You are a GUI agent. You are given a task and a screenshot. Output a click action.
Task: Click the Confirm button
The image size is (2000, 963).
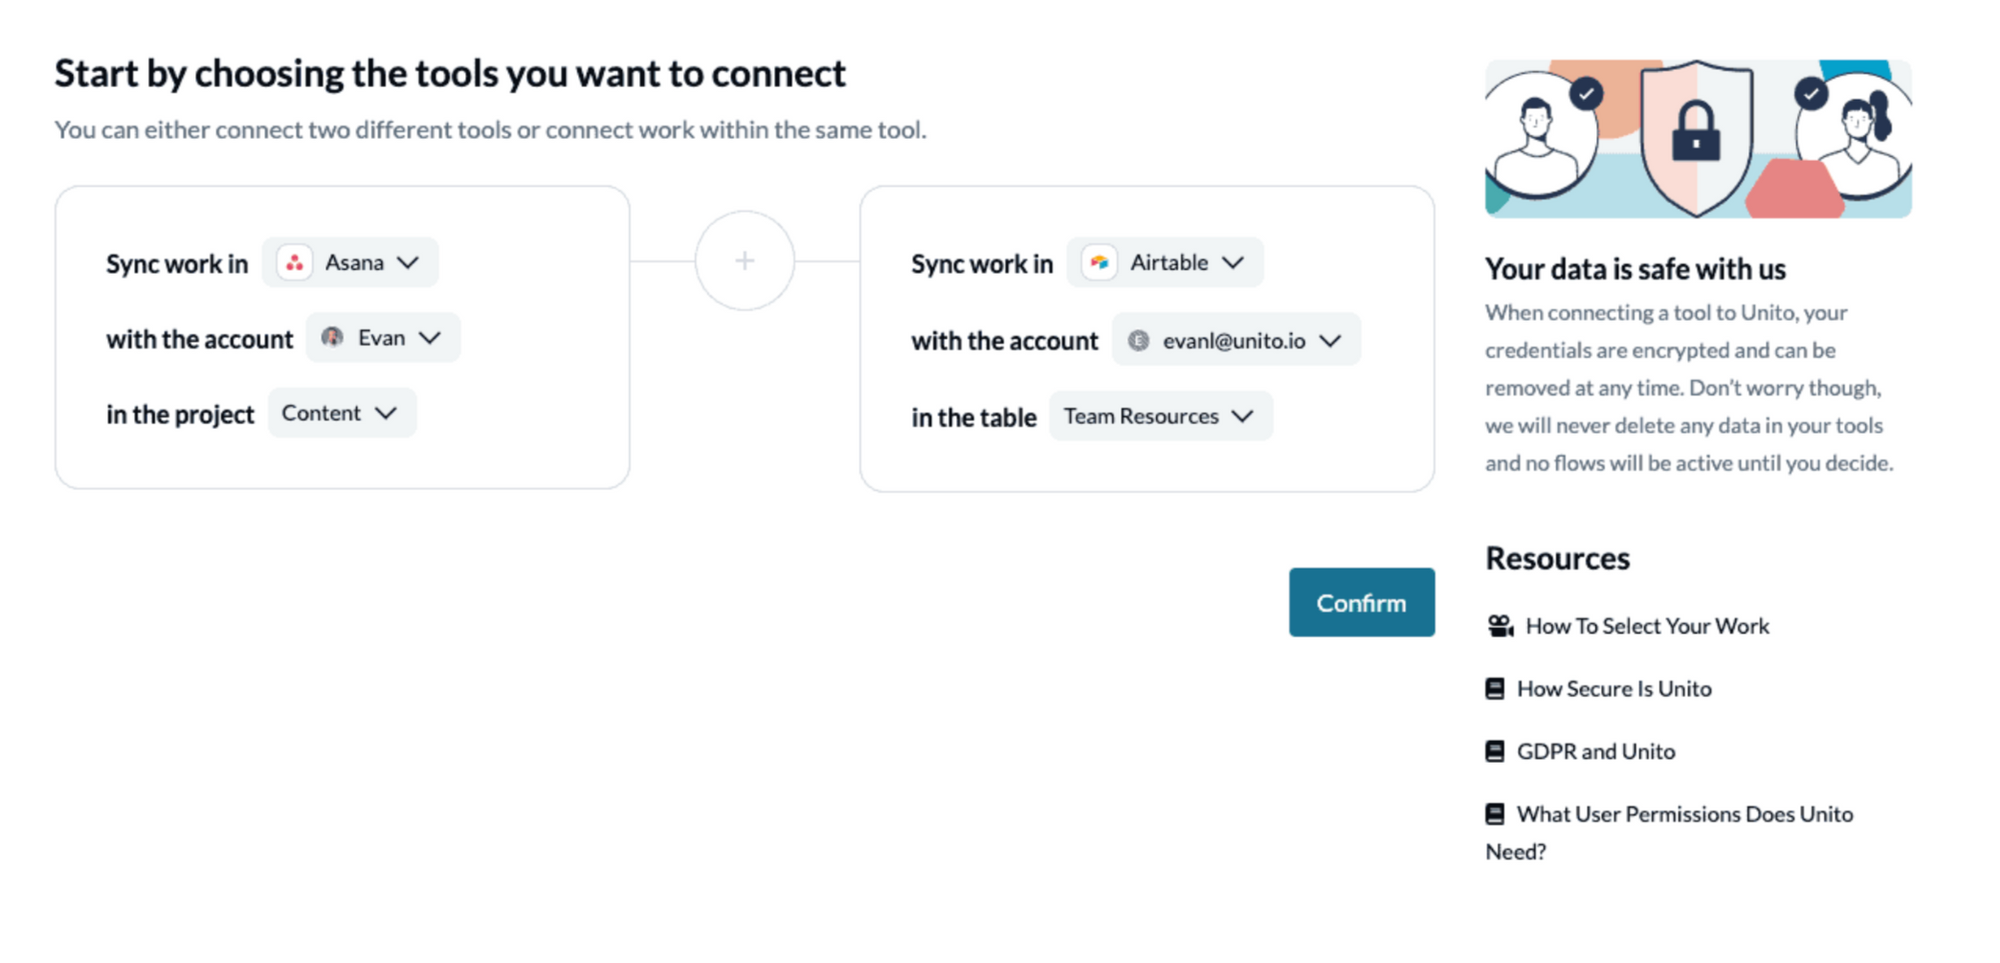click(1361, 602)
